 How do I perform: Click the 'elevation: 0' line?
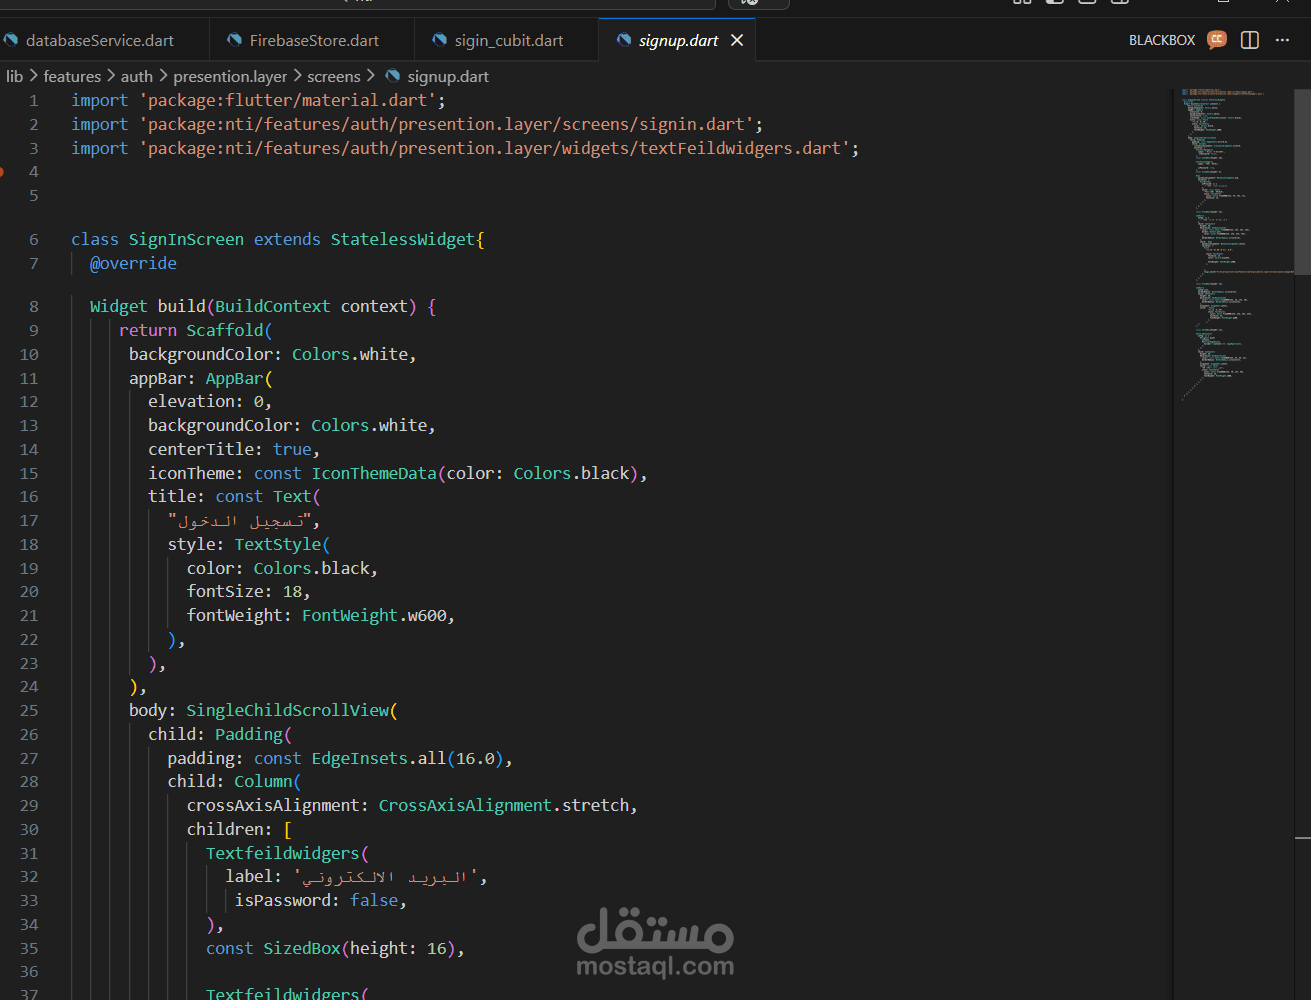tap(210, 402)
